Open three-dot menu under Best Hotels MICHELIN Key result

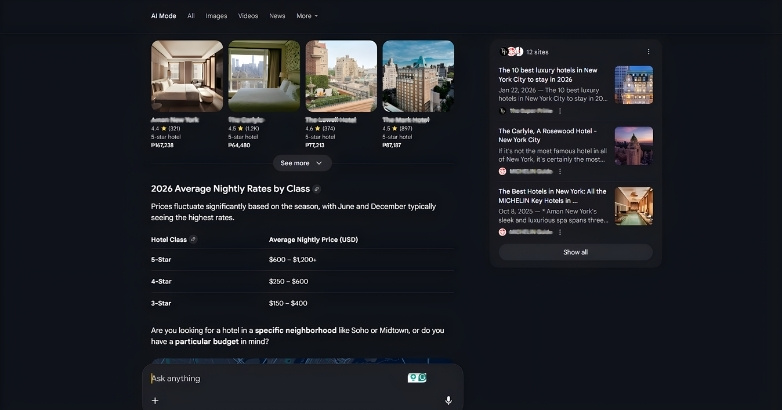pyautogui.click(x=560, y=232)
